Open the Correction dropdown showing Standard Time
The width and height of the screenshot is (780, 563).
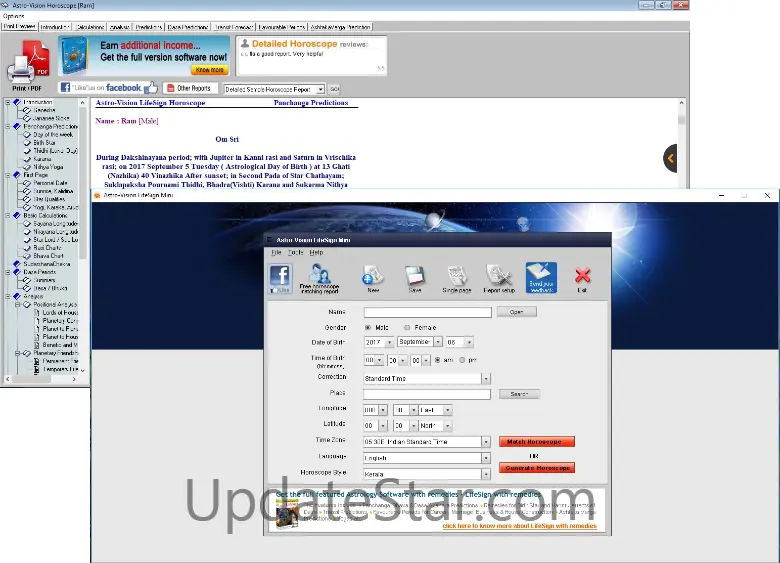[x=486, y=379]
